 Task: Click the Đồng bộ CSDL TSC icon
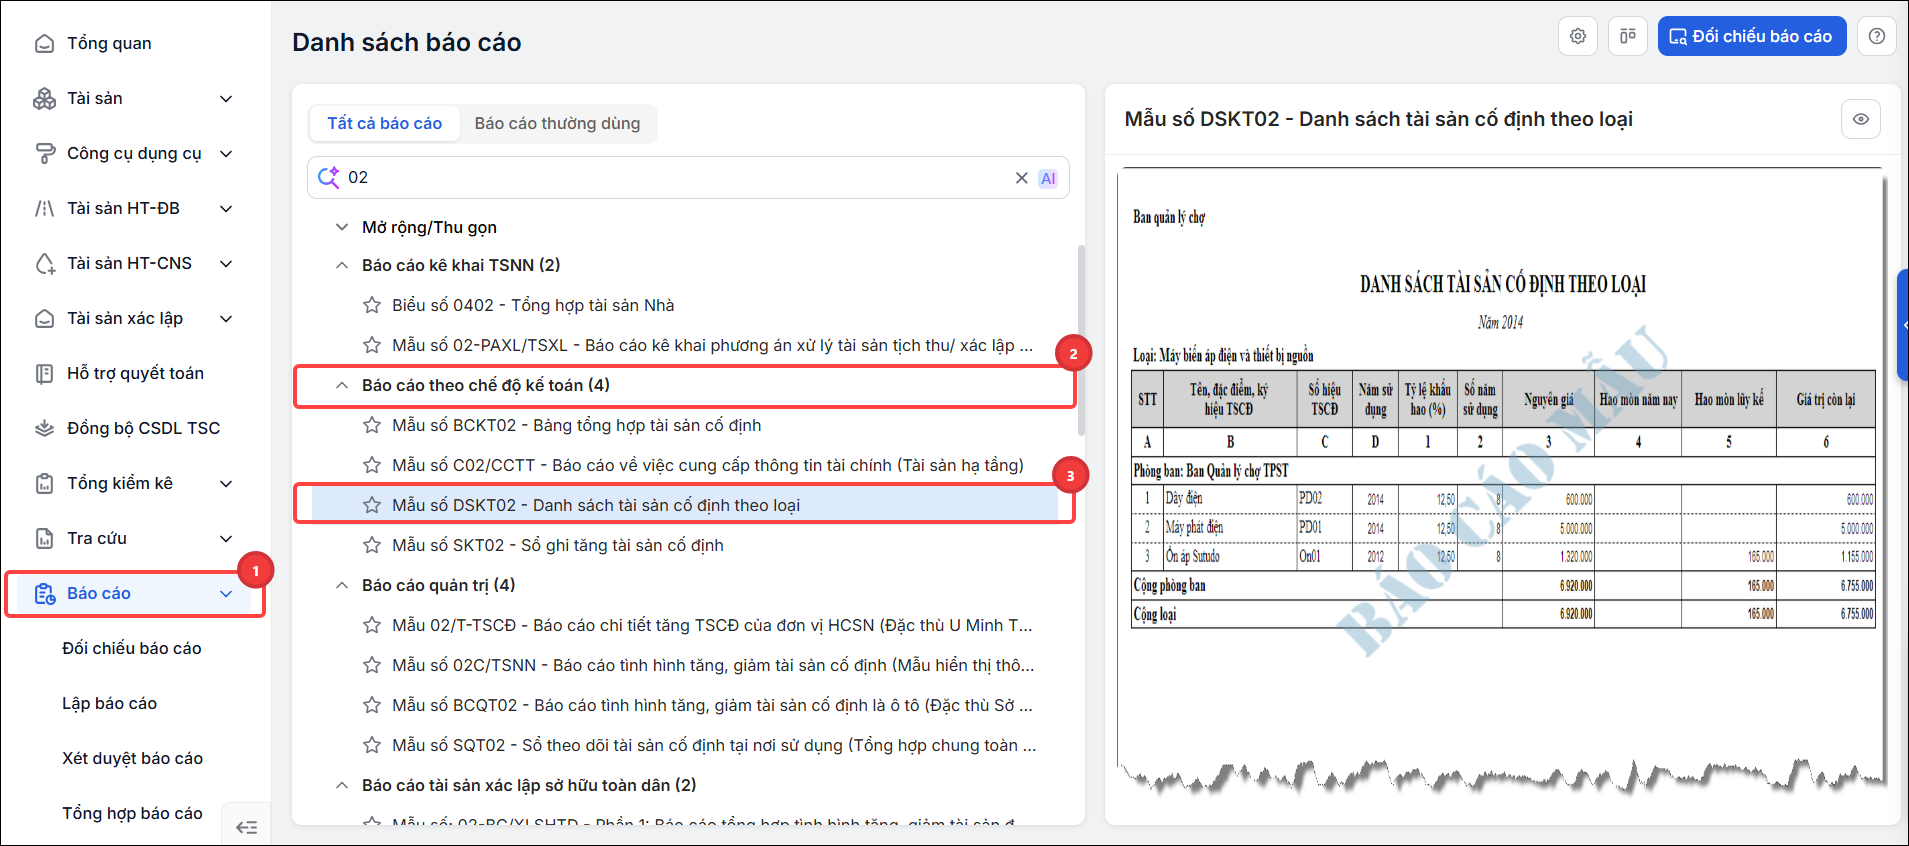44,428
